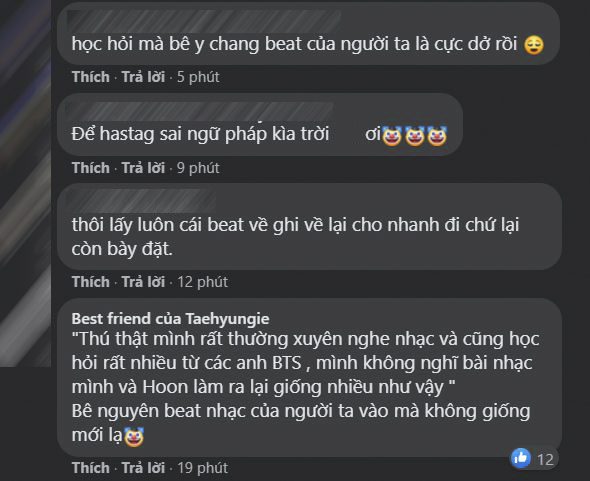Like the comment posted 12 phút ago
The width and height of the screenshot is (590, 481).
pos(91,282)
